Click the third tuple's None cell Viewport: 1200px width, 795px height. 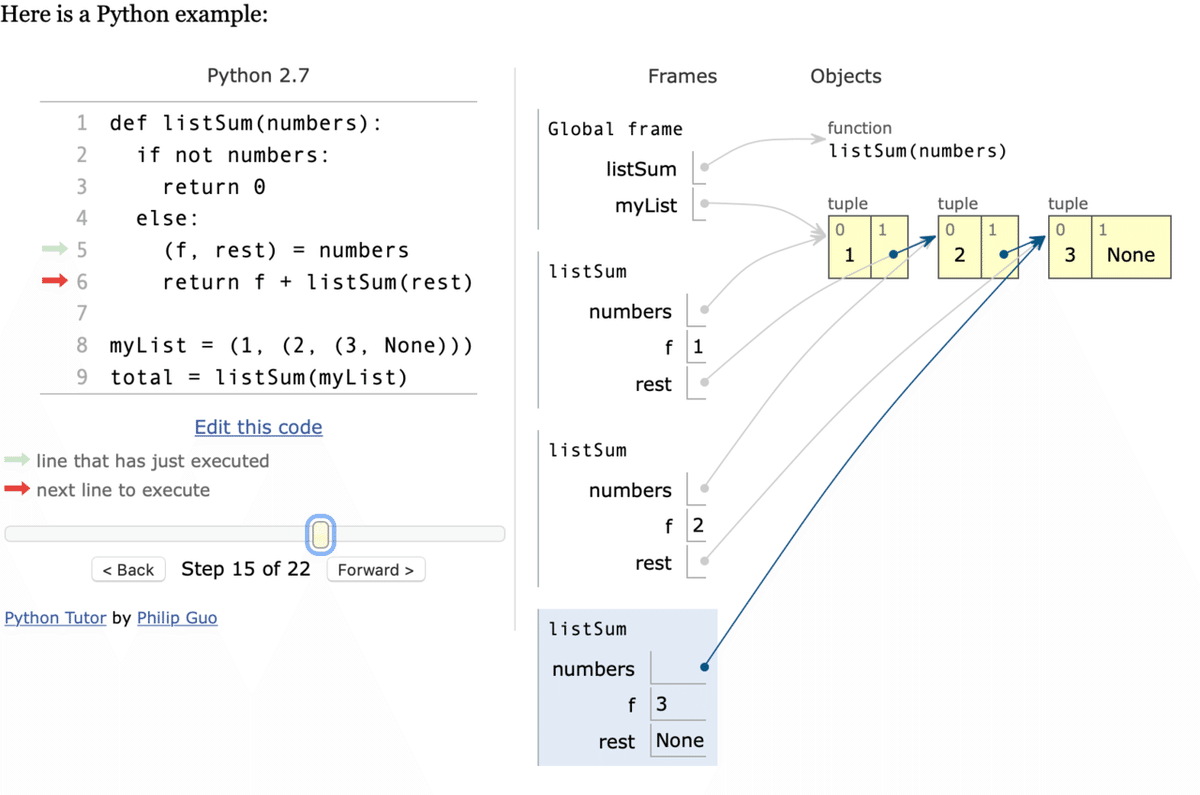[1131, 255]
